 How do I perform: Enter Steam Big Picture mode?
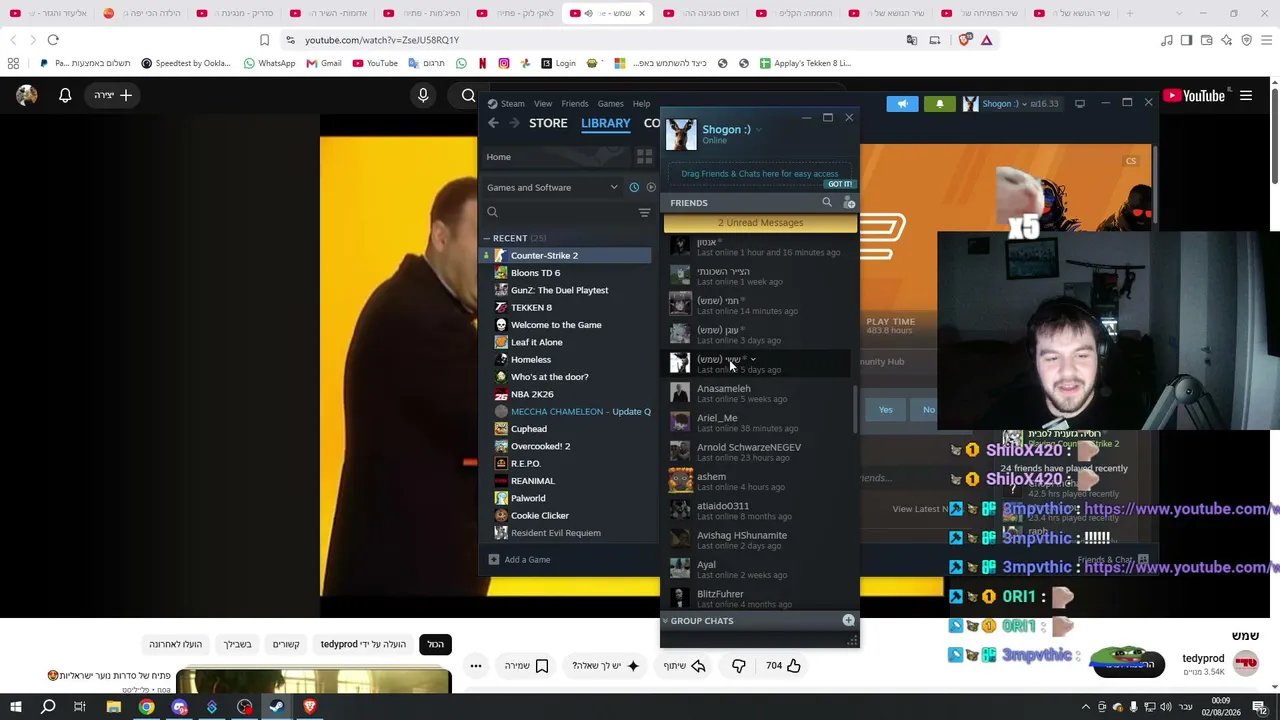click(x=1079, y=103)
